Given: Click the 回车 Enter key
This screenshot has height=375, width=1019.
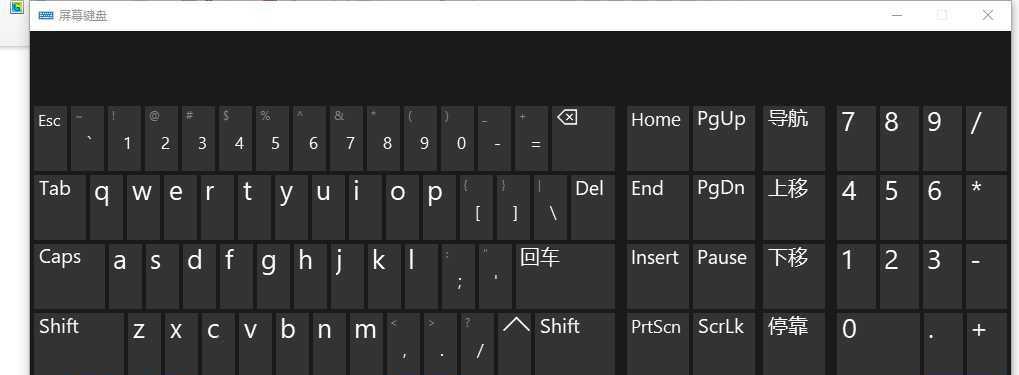Looking at the screenshot, I should point(565,276).
